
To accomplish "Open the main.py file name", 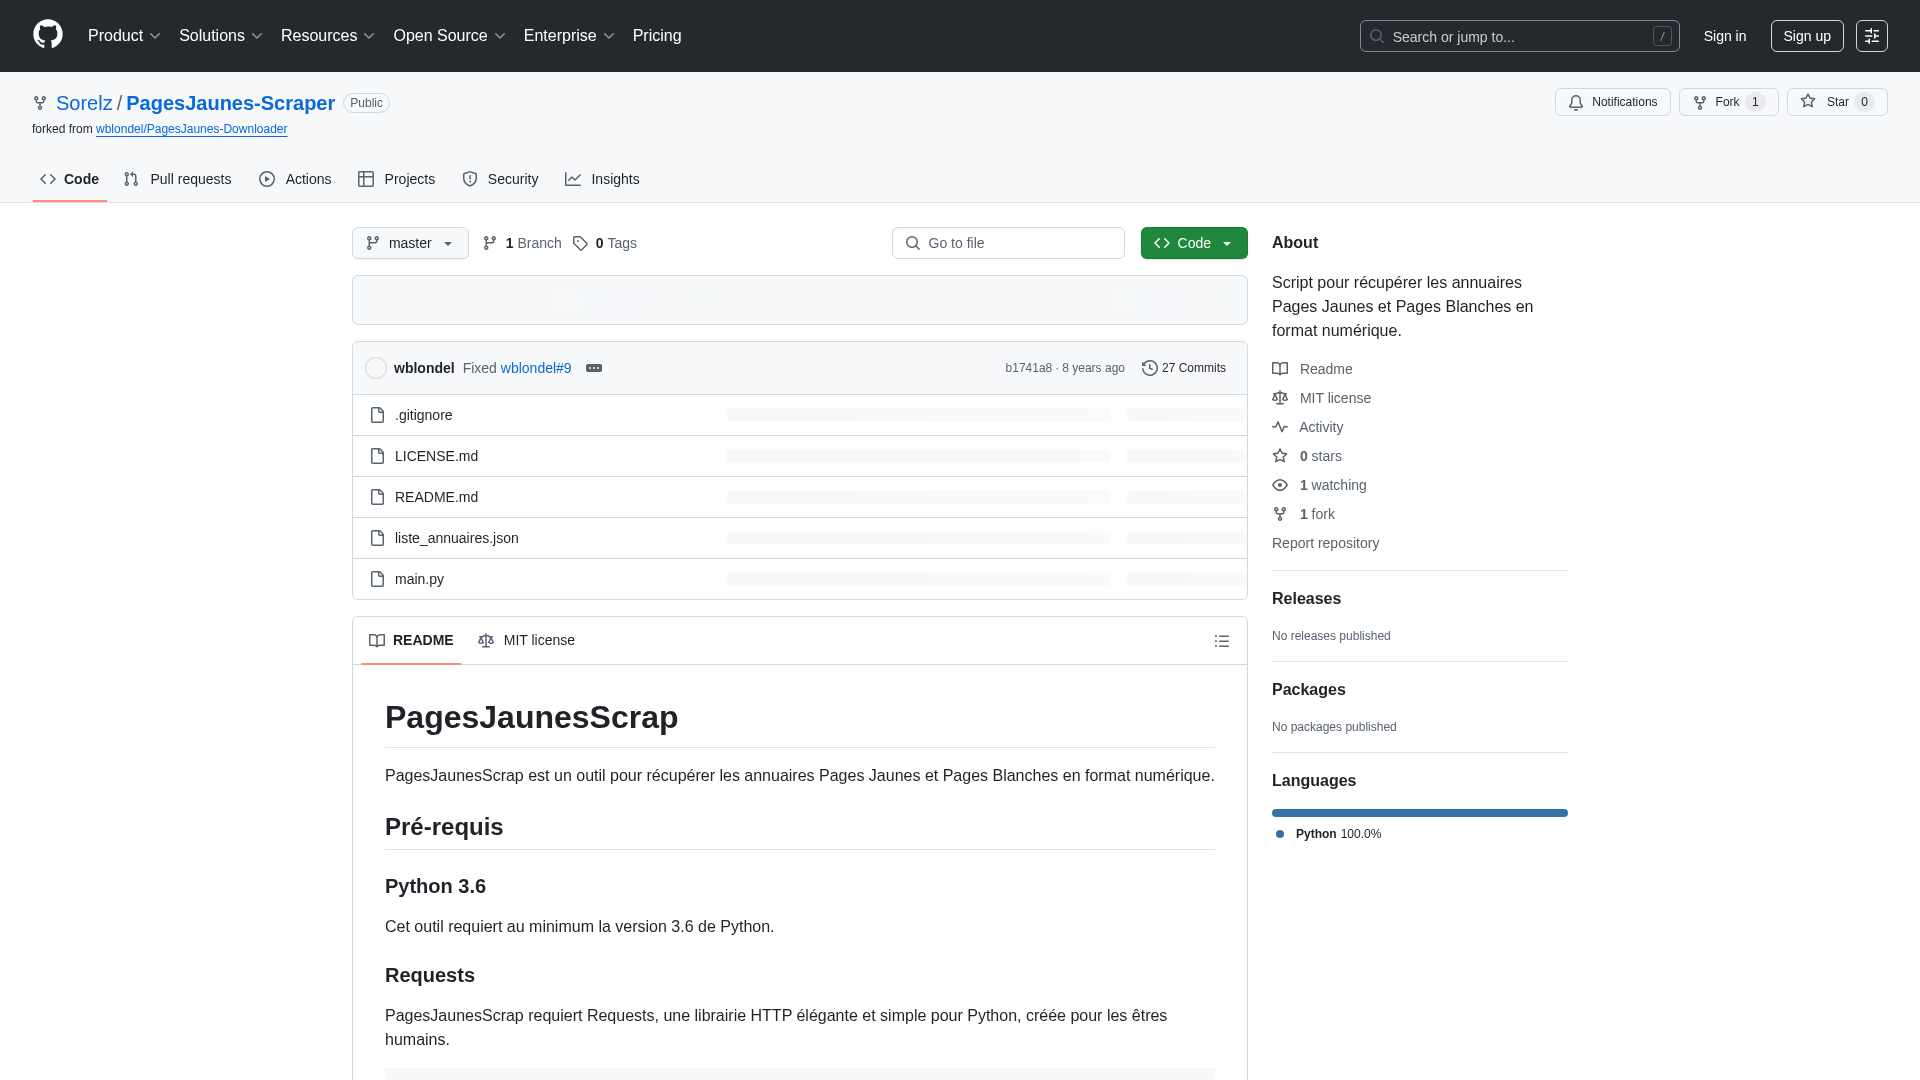I will 419,579.
